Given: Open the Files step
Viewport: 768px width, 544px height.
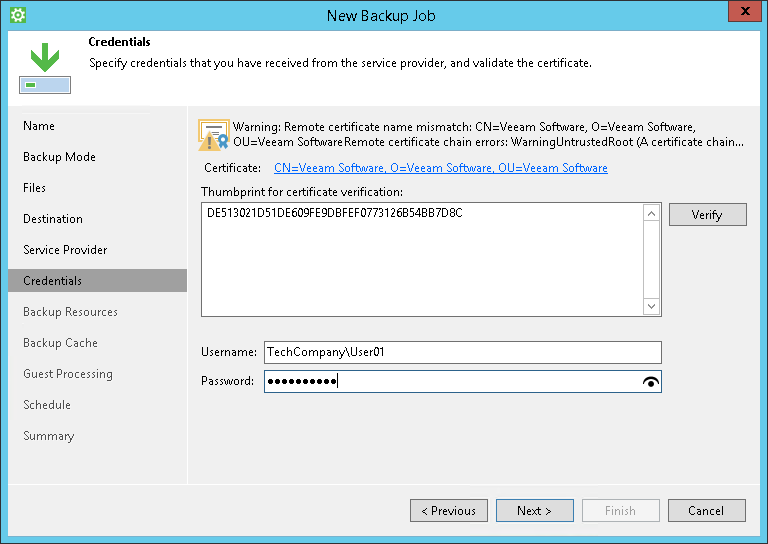Looking at the screenshot, I should (x=35, y=188).
